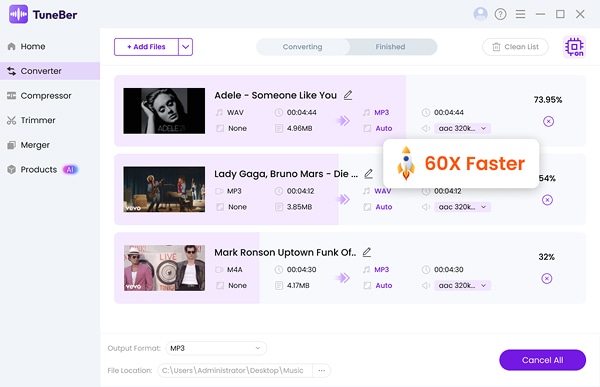Open aac 320k dropdown for Mark Ronson track

462,285
